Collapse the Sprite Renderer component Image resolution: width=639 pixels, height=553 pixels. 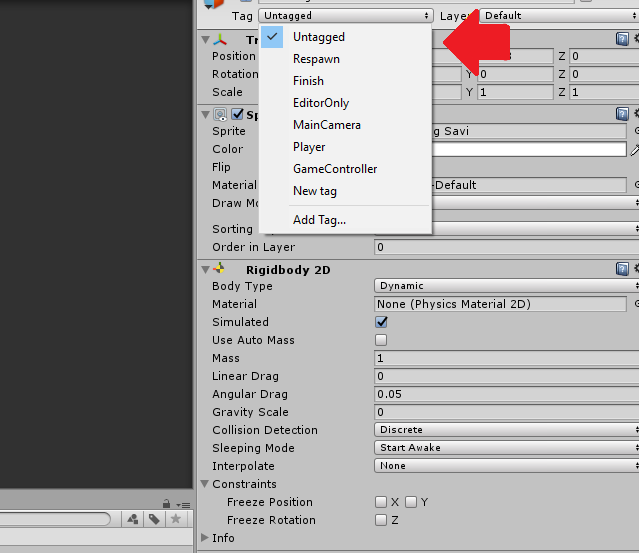206,115
